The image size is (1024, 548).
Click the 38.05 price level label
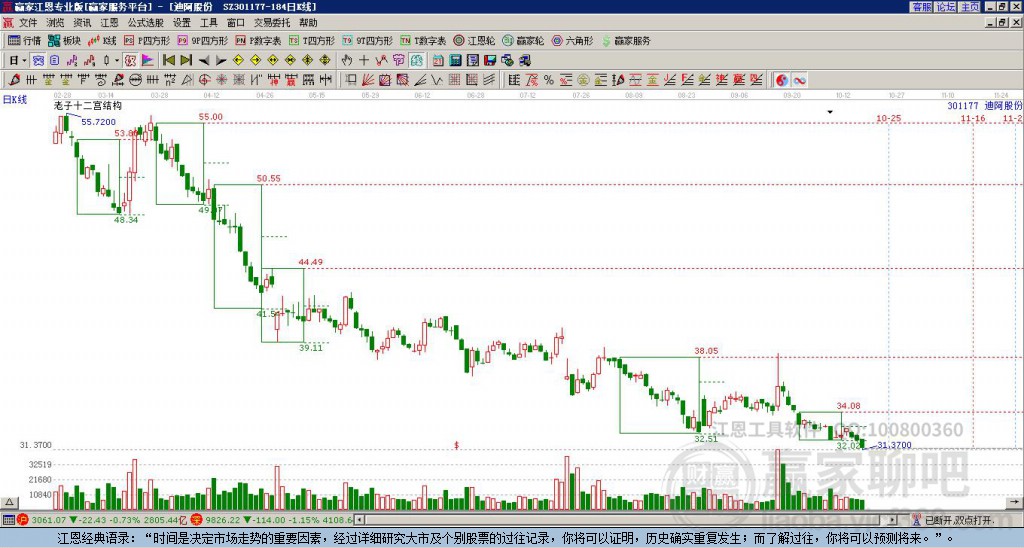706,351
